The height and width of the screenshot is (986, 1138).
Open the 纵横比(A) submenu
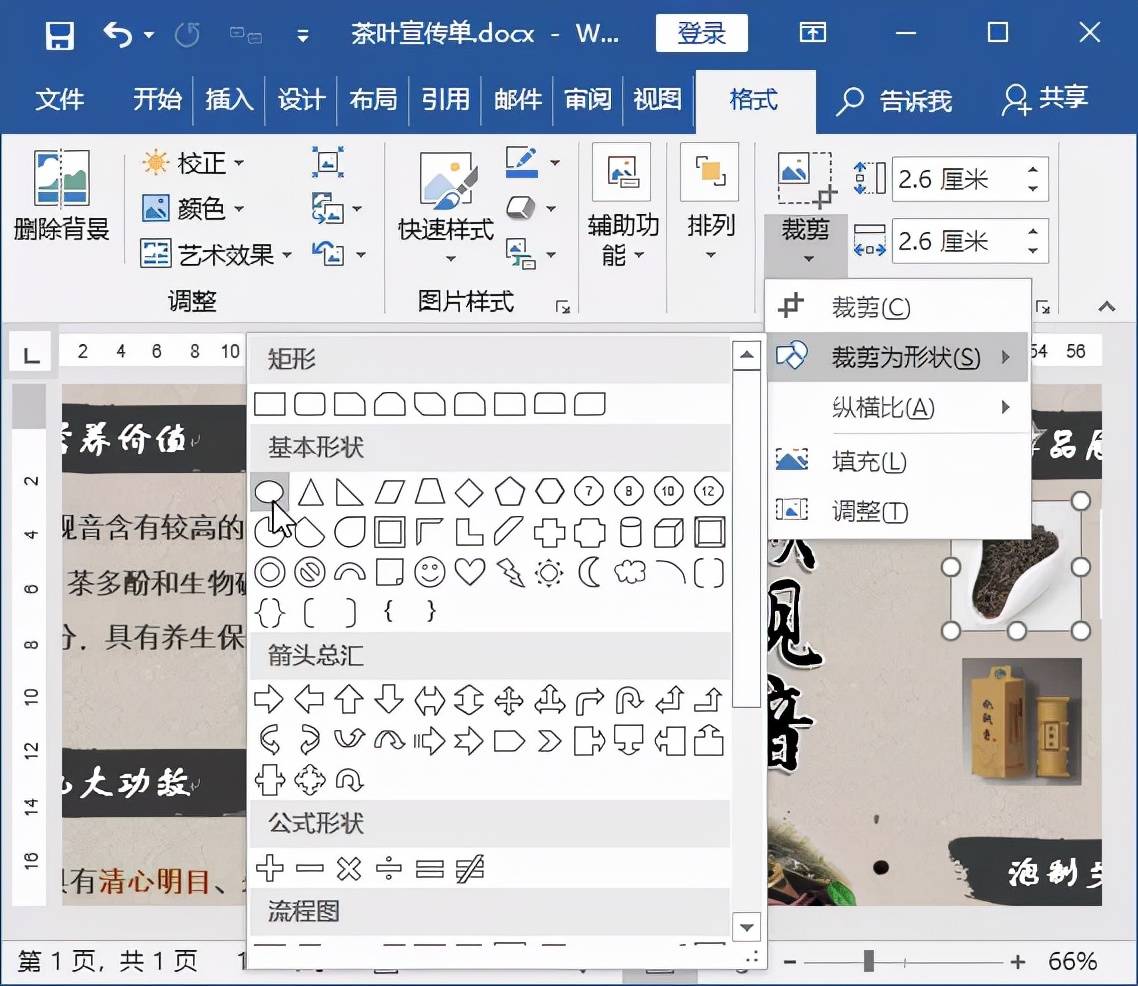click(x=898, y=407)
